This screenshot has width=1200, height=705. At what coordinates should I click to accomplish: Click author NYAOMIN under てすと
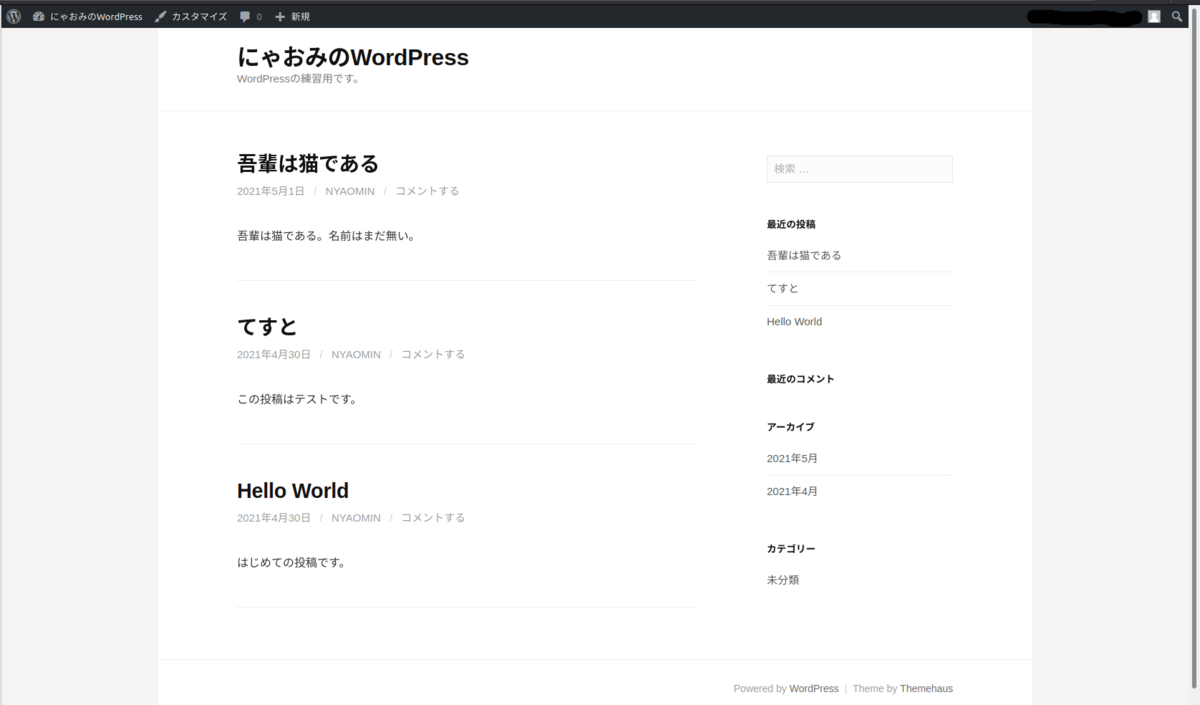pyautogui.click(x=356, y=354)
